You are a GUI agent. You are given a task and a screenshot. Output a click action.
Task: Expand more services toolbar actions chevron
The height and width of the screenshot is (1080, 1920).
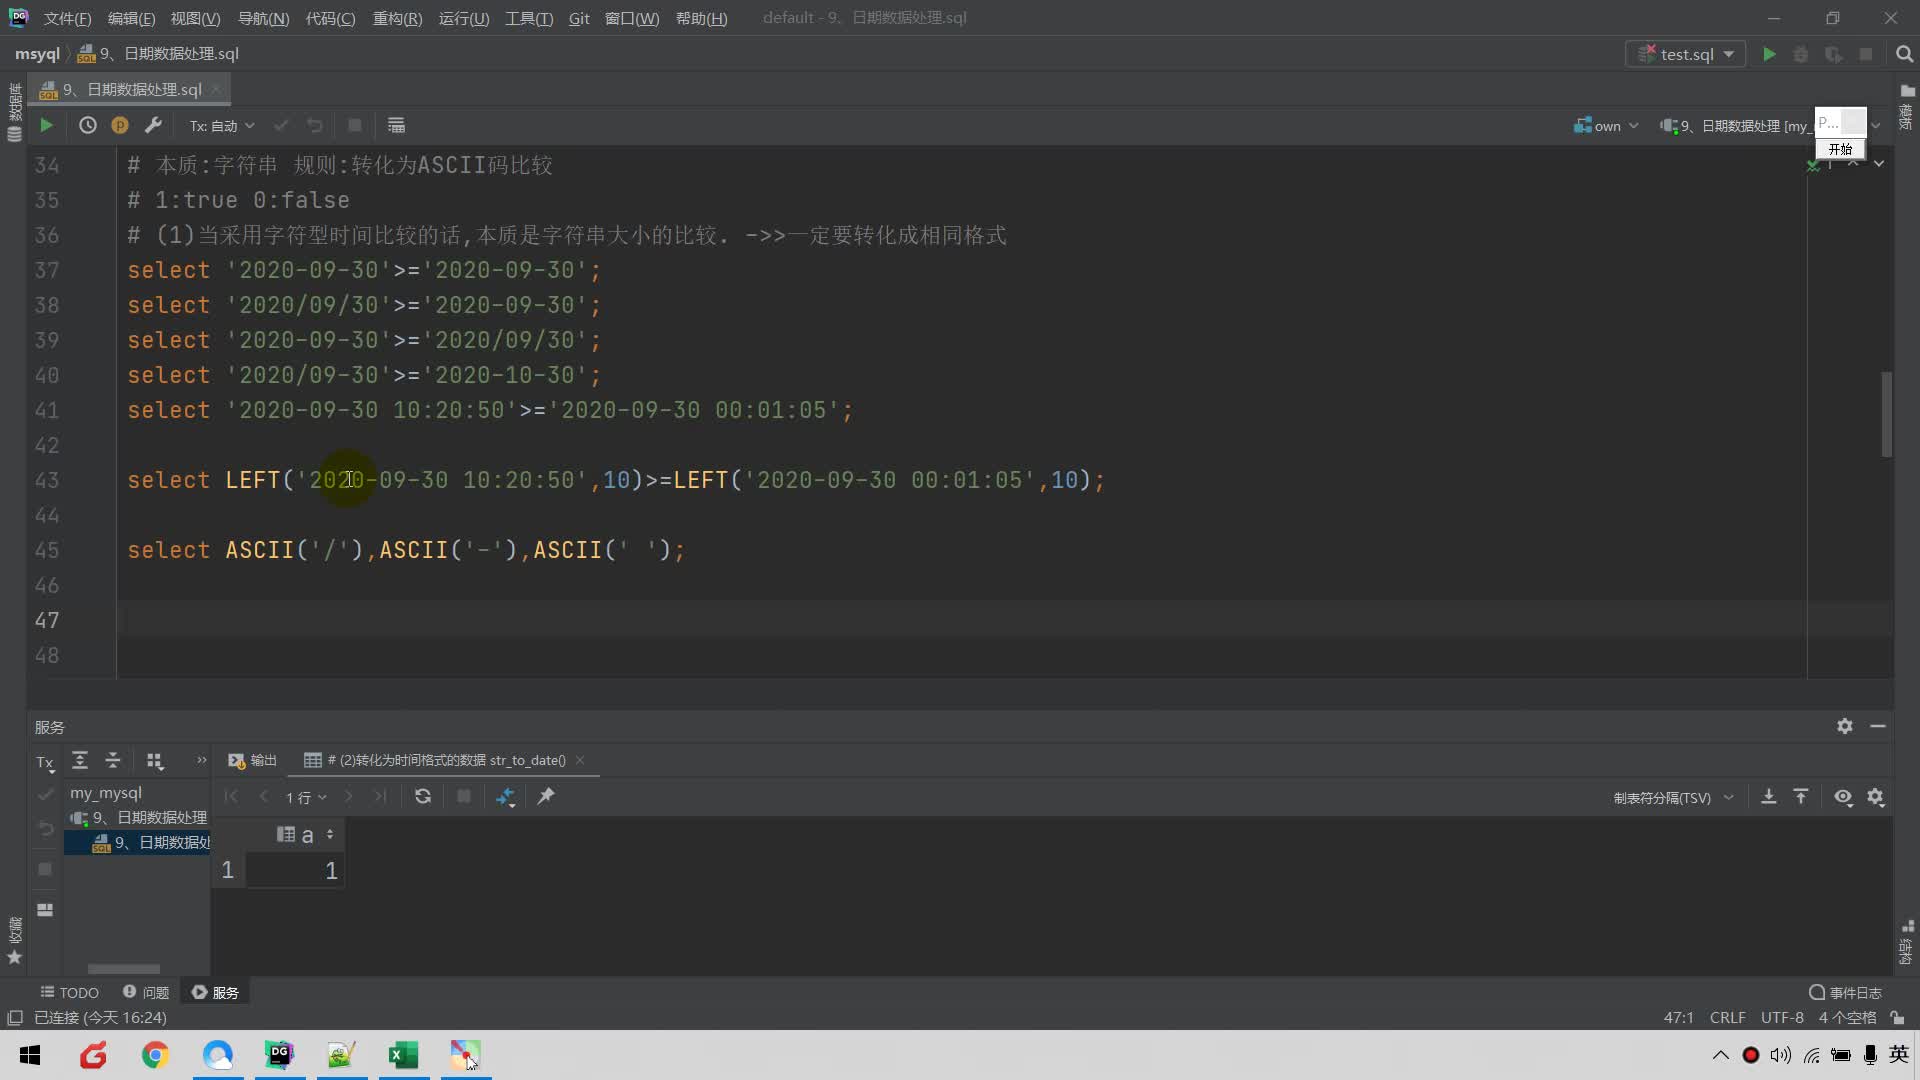(201, 760)
